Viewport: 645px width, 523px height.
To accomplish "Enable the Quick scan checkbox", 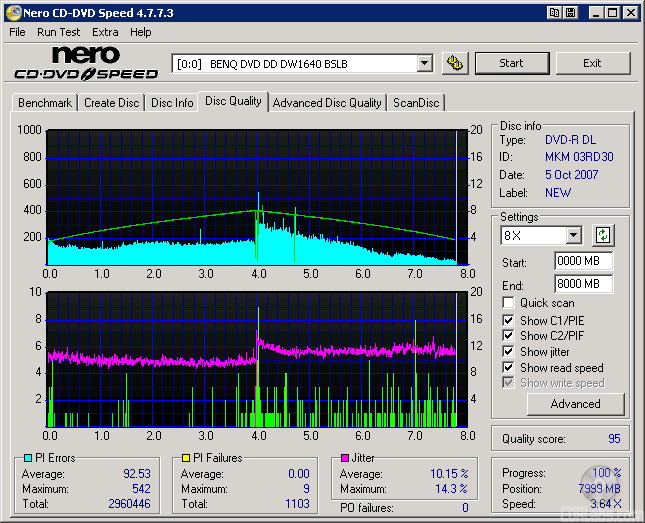I will 508,303.
